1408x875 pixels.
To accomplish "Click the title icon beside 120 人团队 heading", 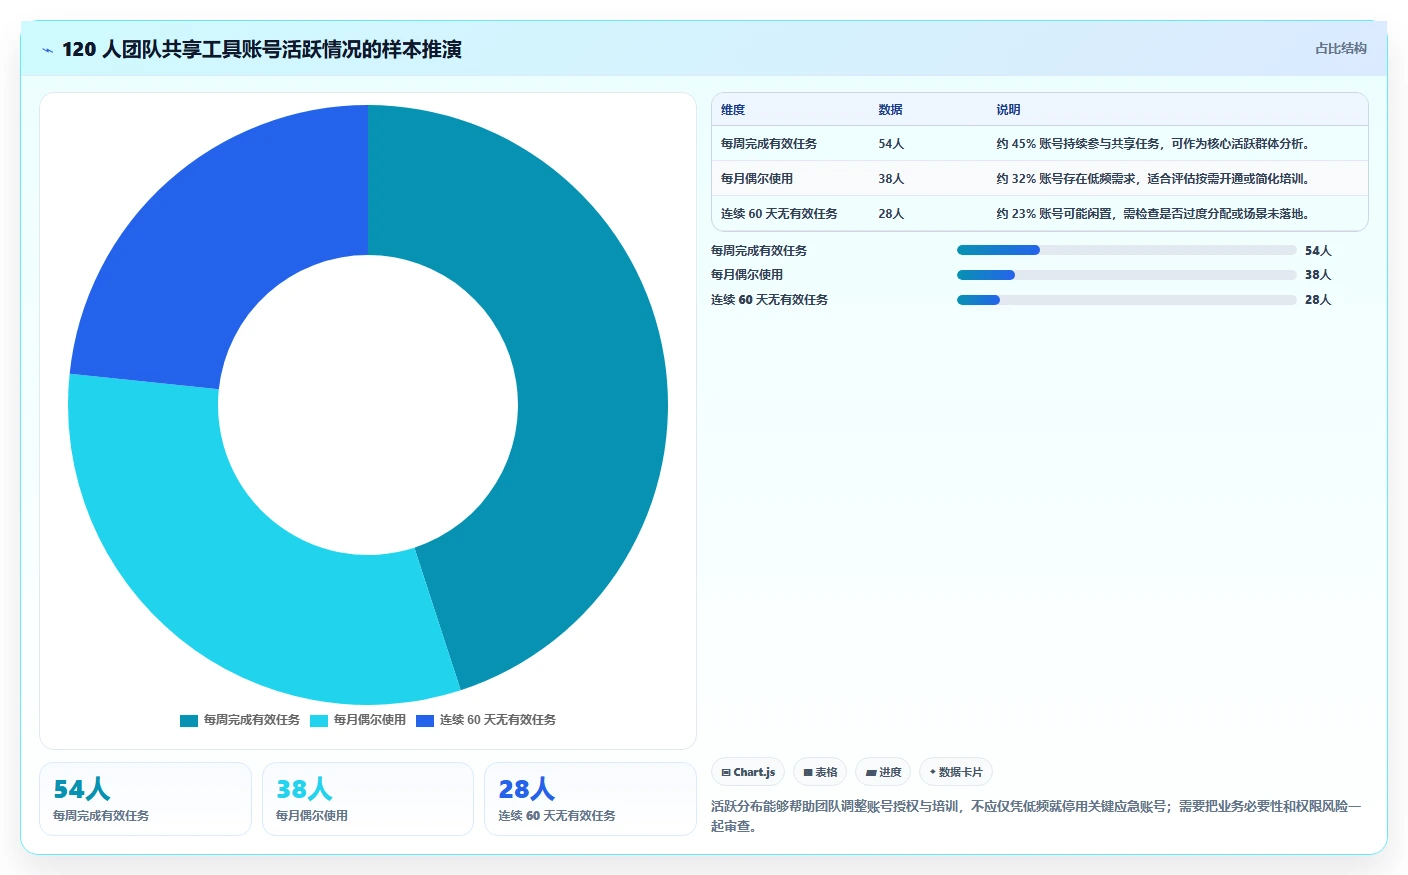I will click(47, 50).
